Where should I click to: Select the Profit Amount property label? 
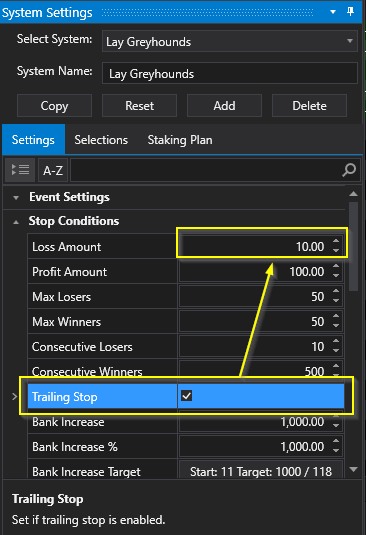click(x=69, y=272)
